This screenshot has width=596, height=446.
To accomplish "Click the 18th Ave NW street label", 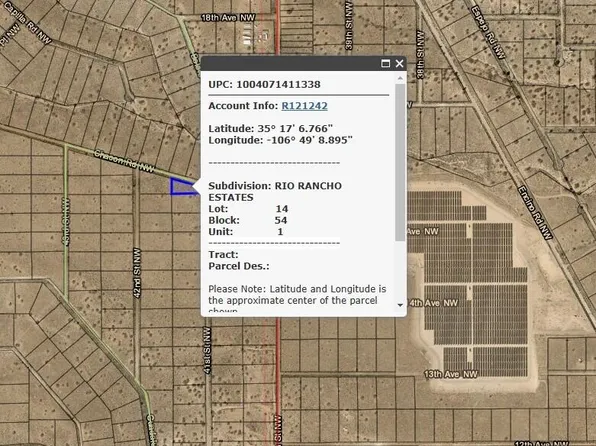I will (x=228, y=18).
